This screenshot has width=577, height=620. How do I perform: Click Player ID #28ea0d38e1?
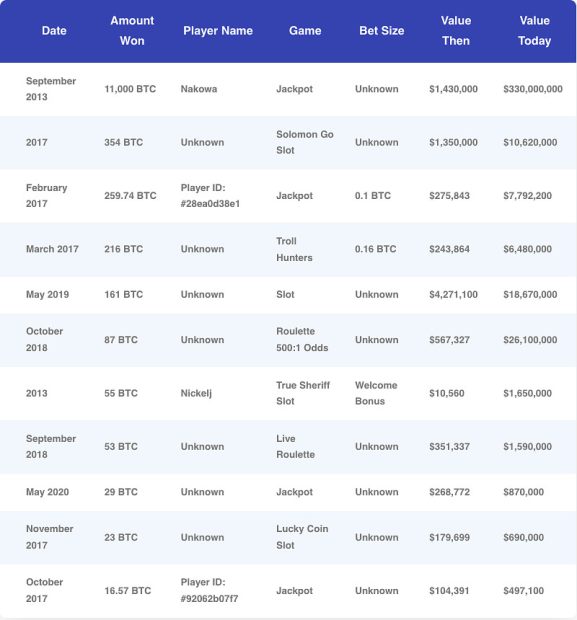coord(210,196)
